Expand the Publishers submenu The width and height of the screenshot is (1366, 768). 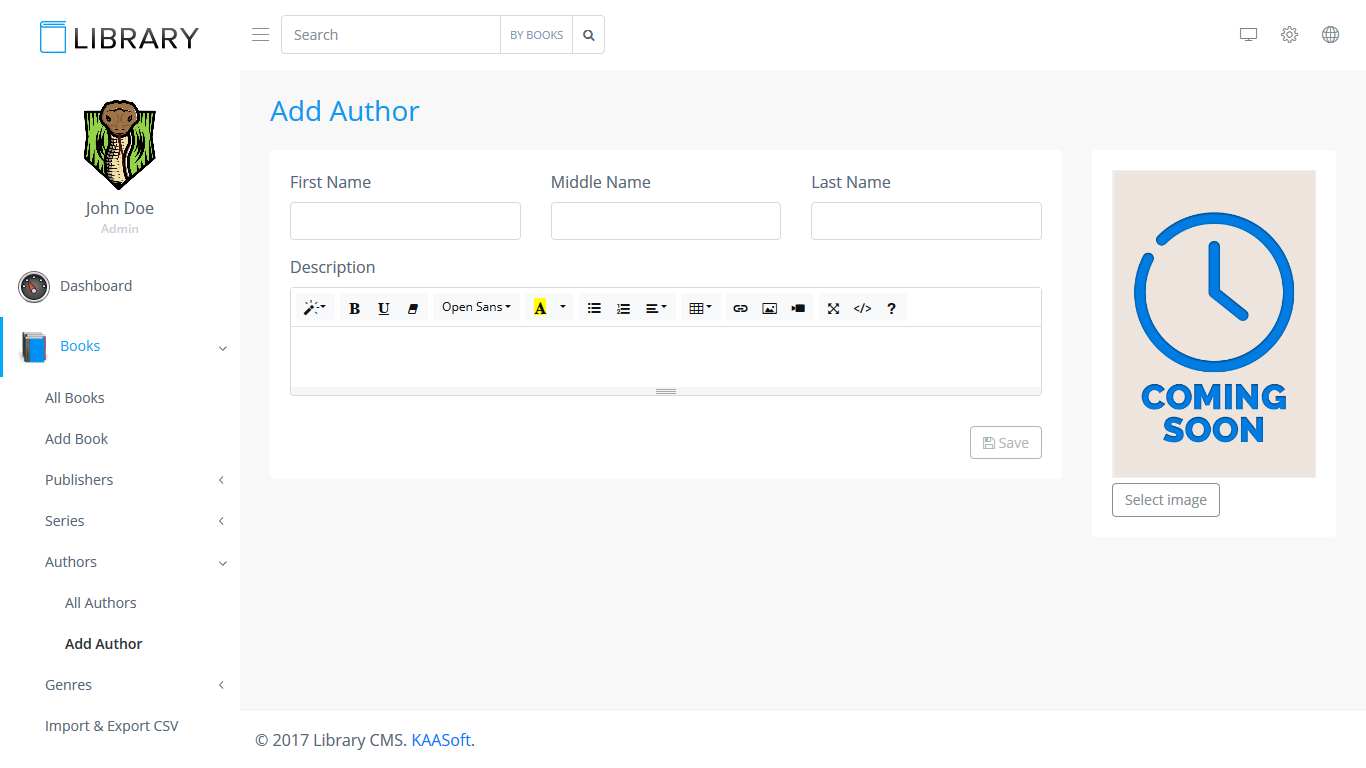tap(79, 480)
